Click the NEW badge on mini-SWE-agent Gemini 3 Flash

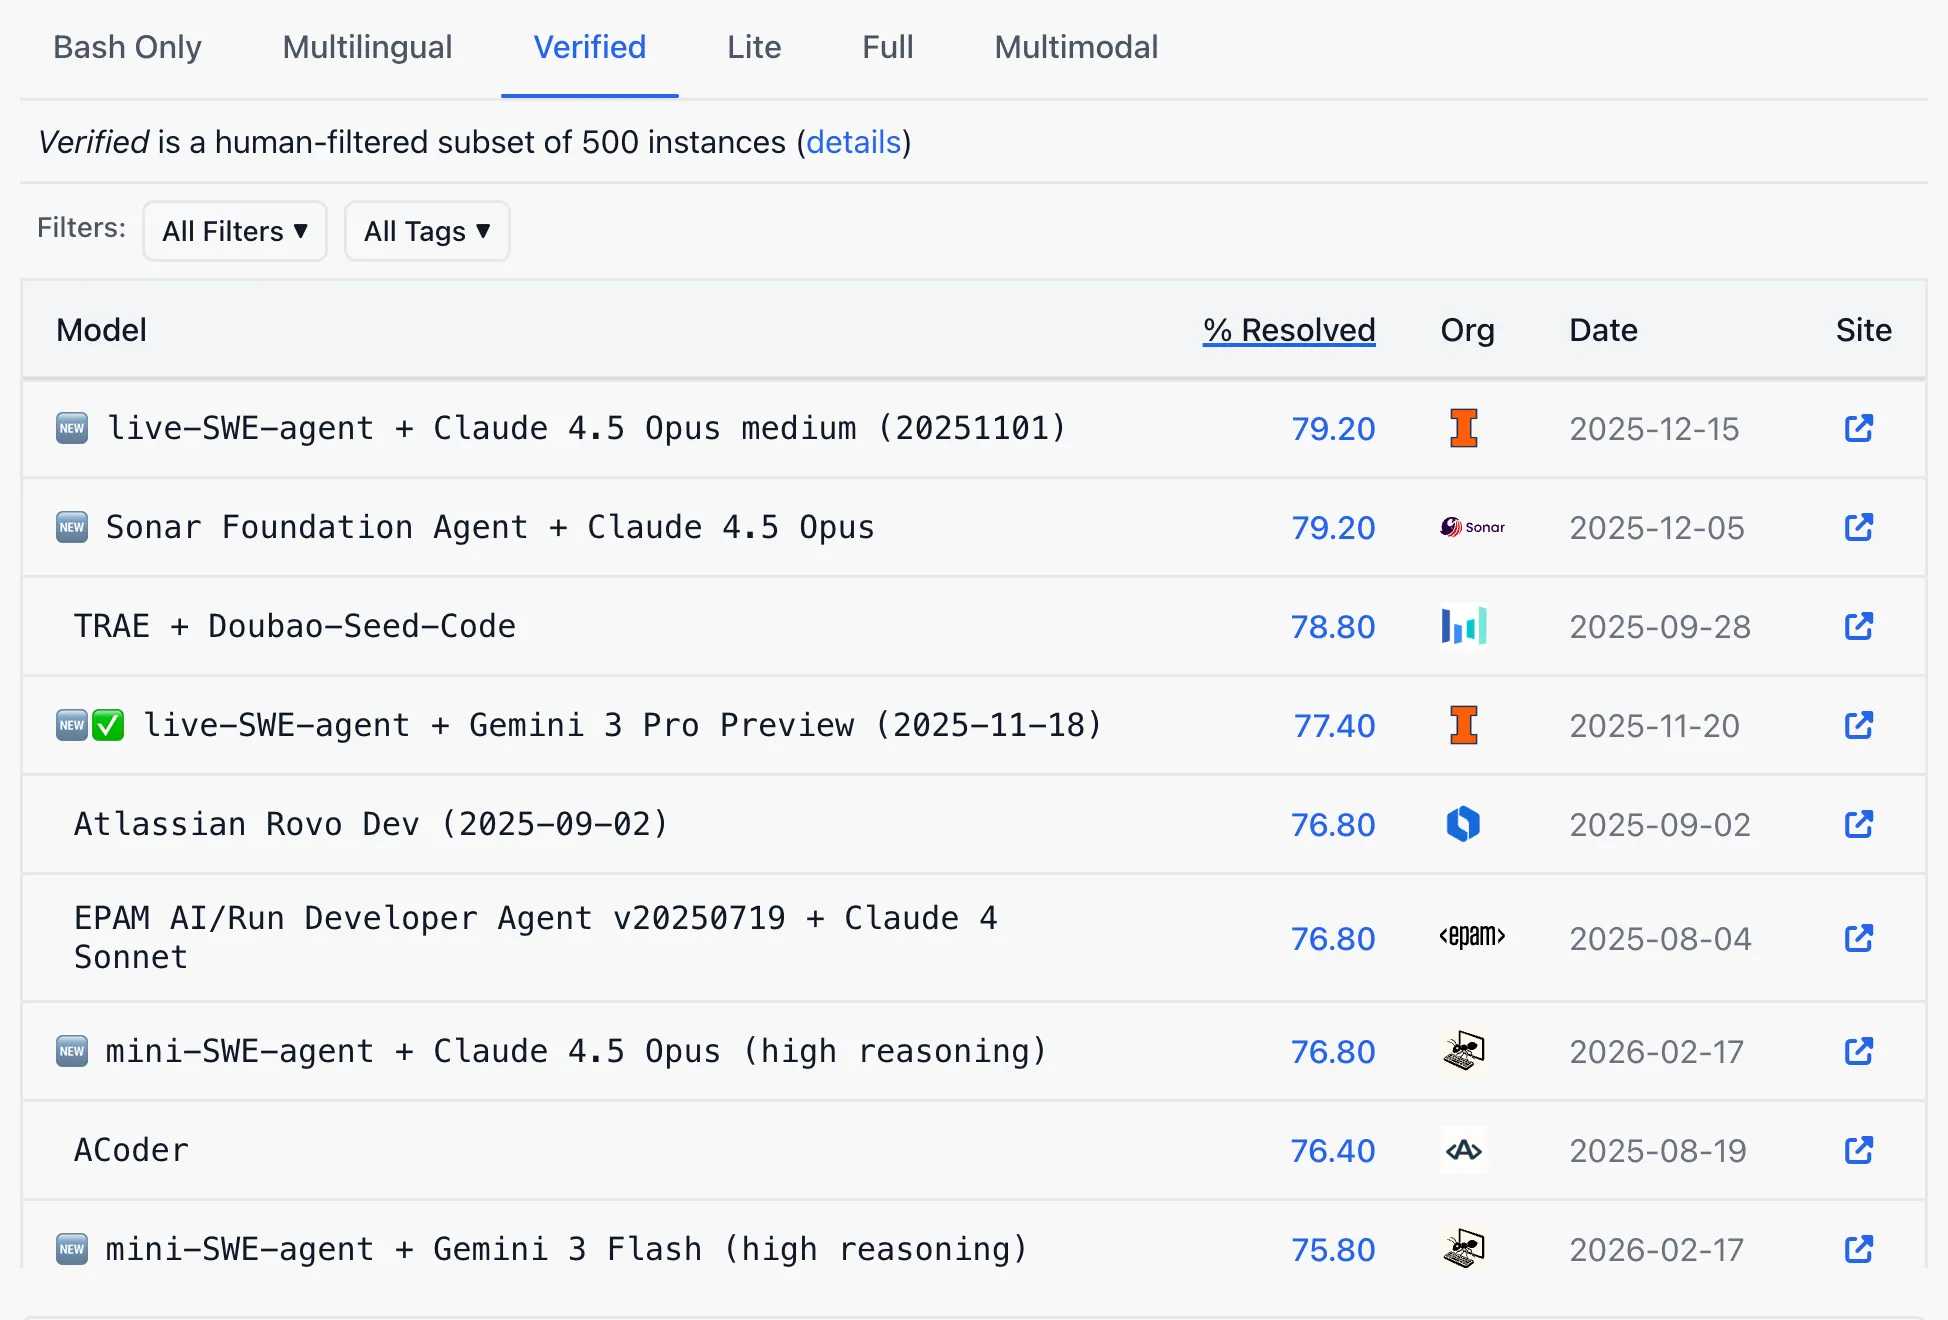72,1249
